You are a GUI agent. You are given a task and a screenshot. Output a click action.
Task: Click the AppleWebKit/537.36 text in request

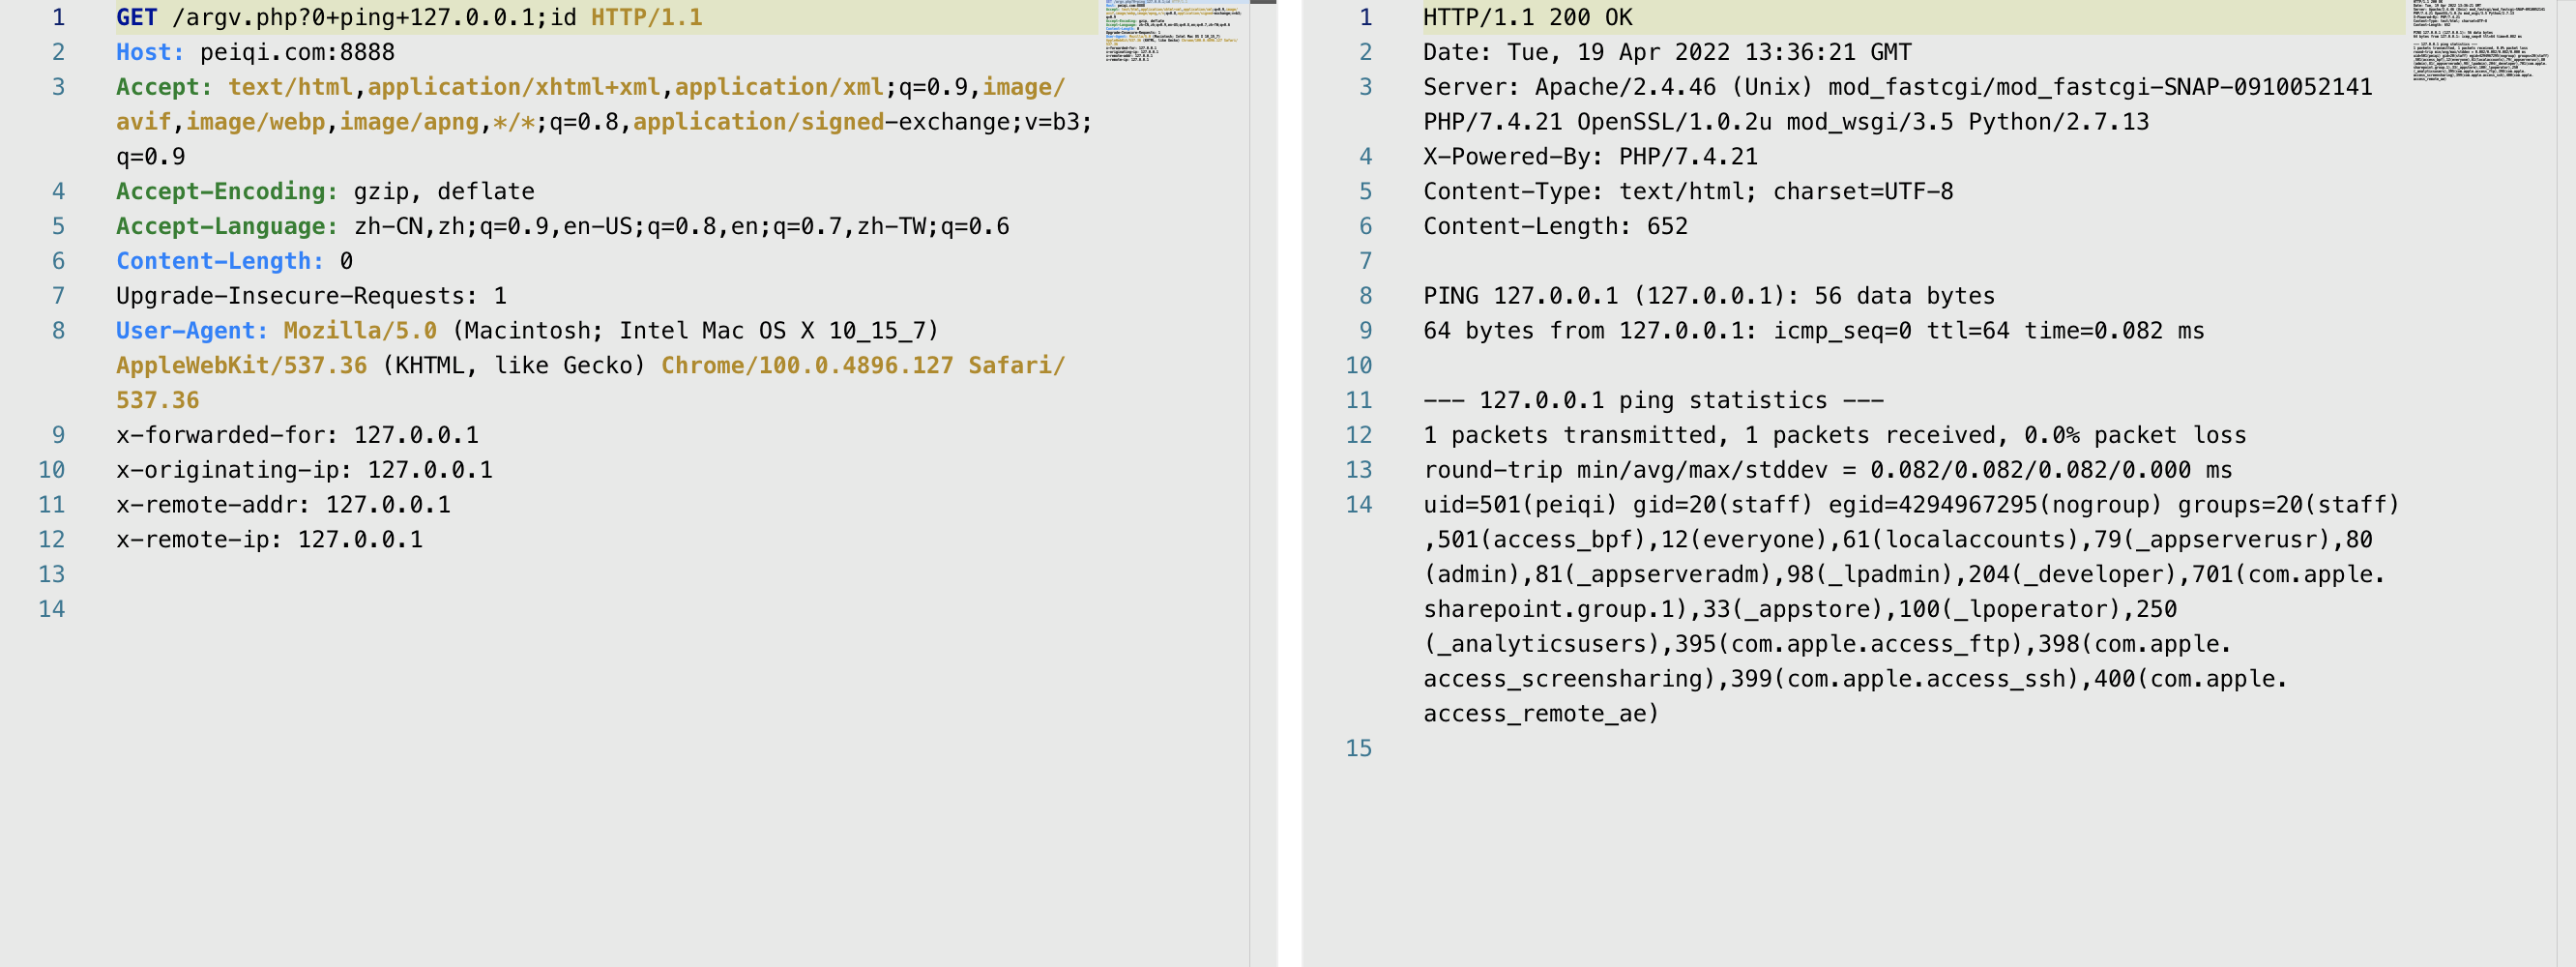pyautogui.click(x=241, y=365)
